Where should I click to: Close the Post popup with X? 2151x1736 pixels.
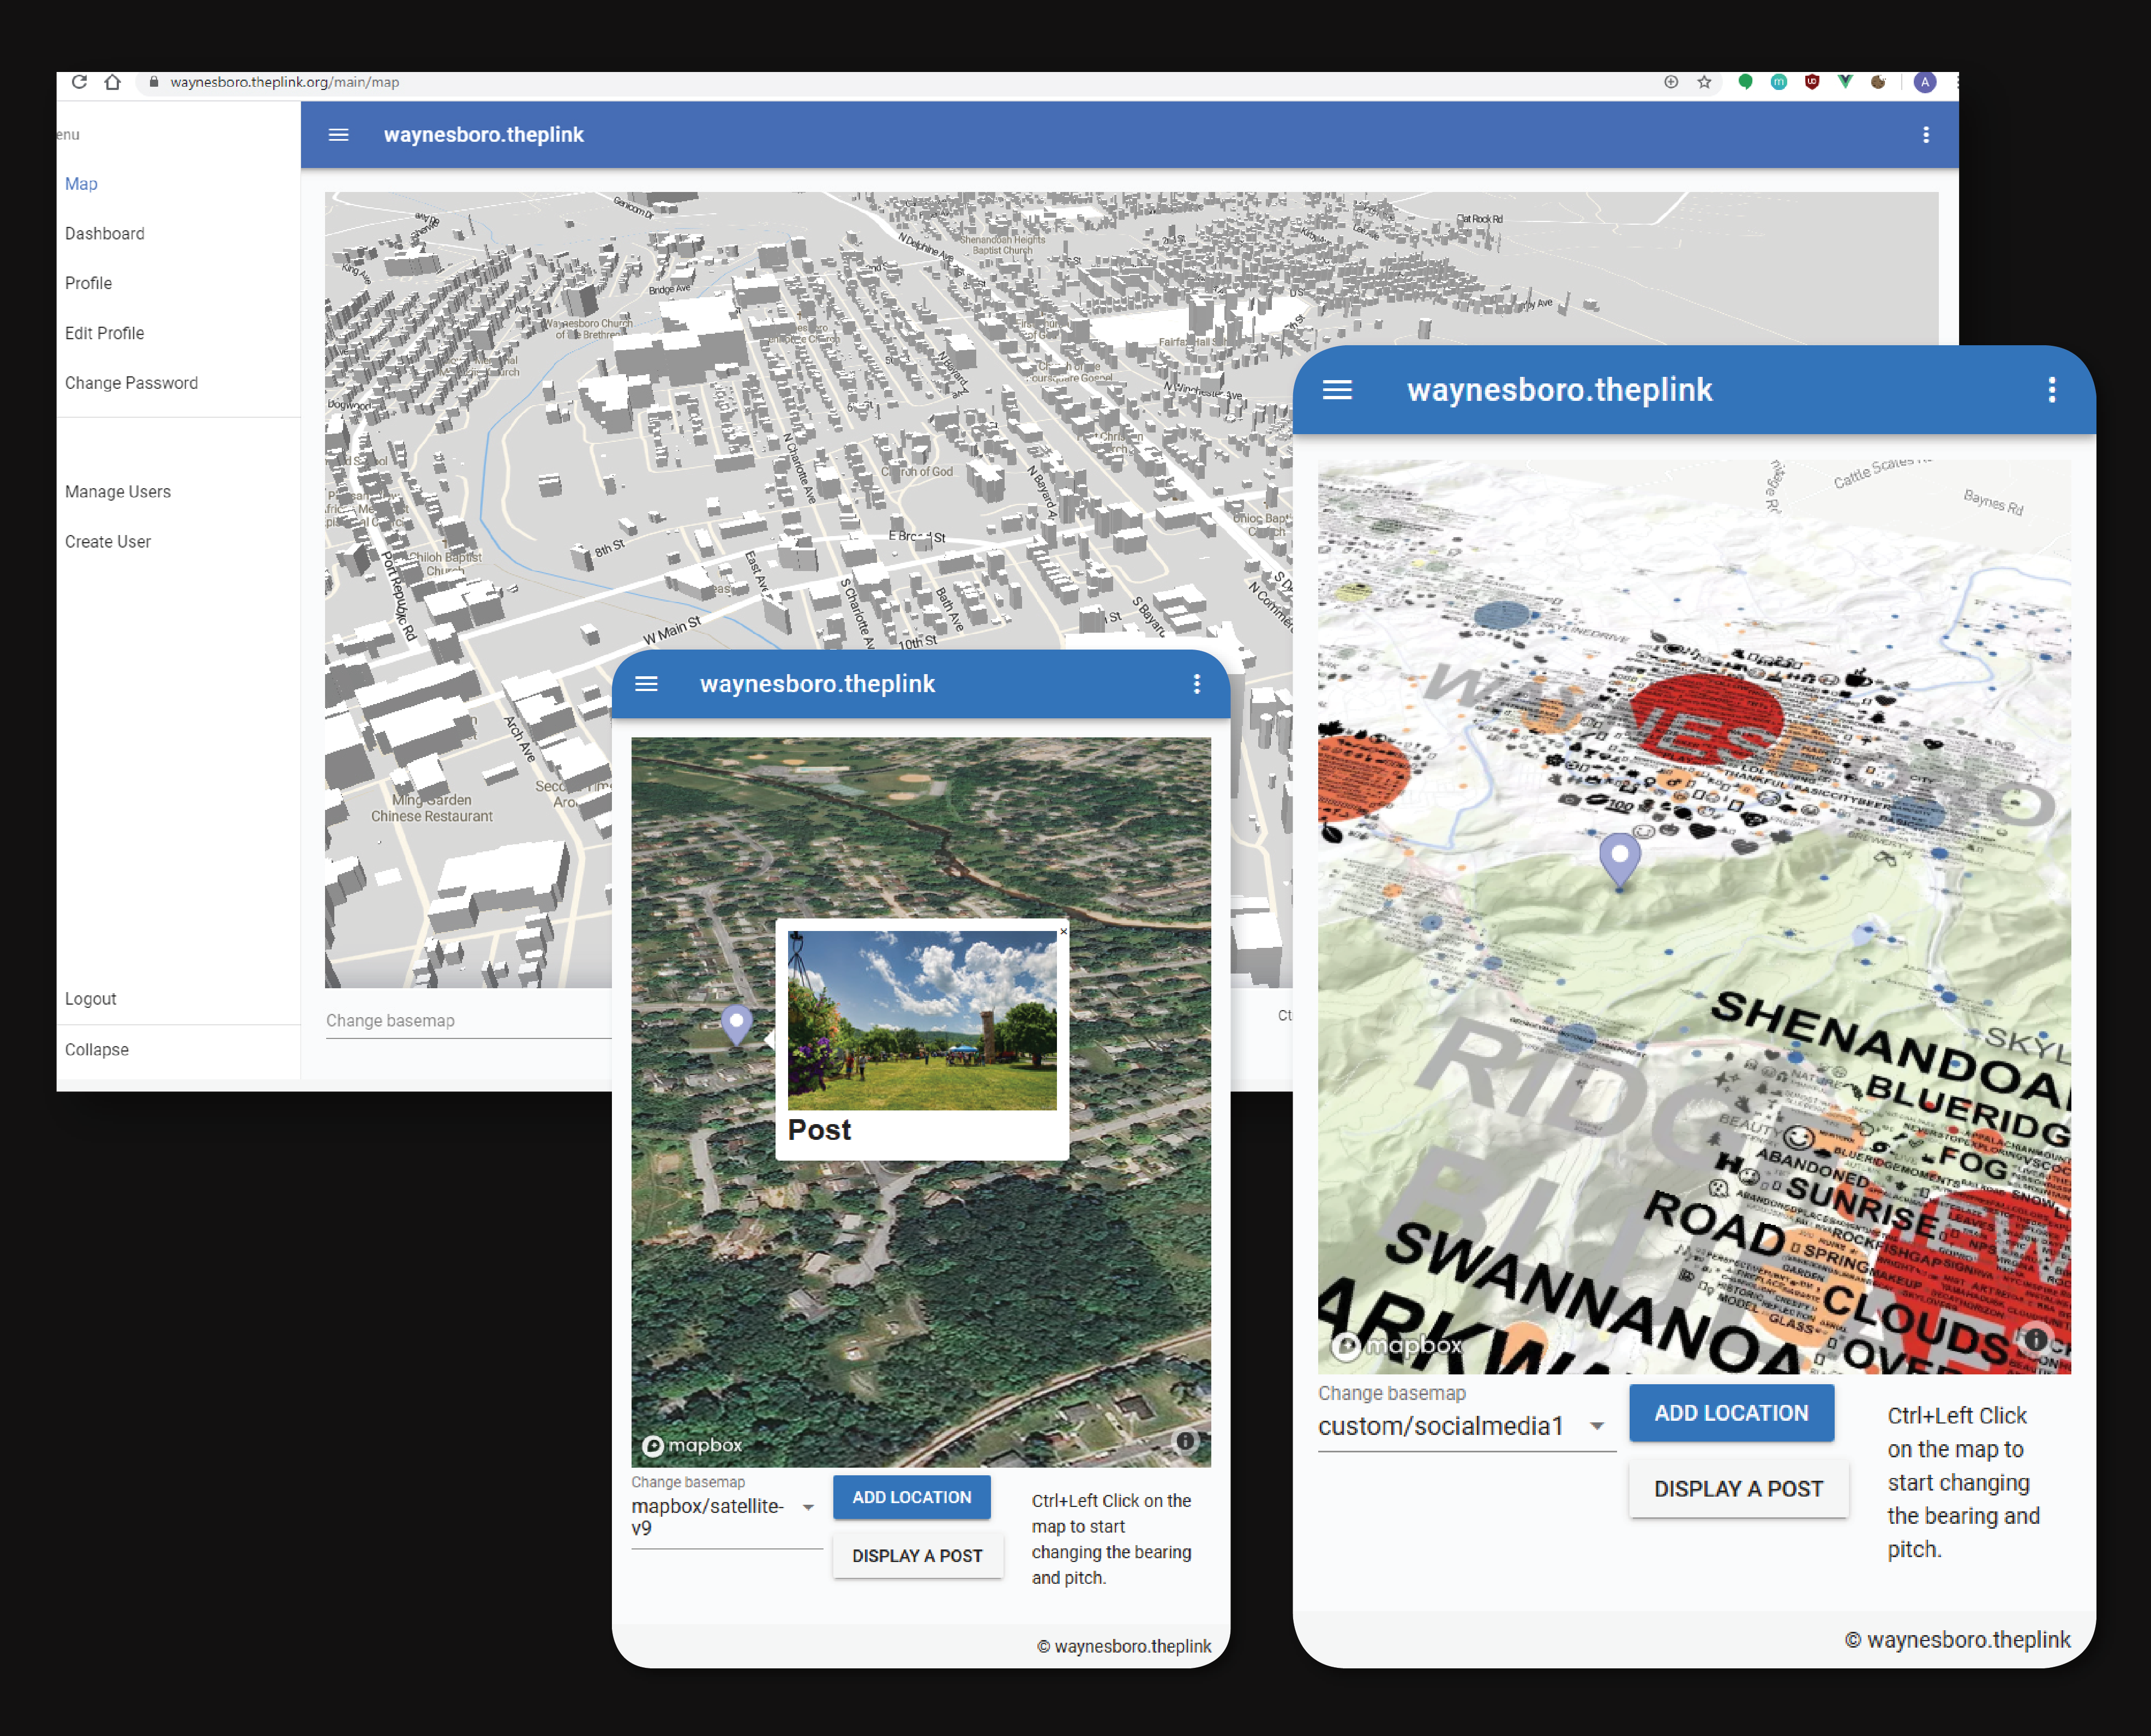click(x=1063, y=931)
